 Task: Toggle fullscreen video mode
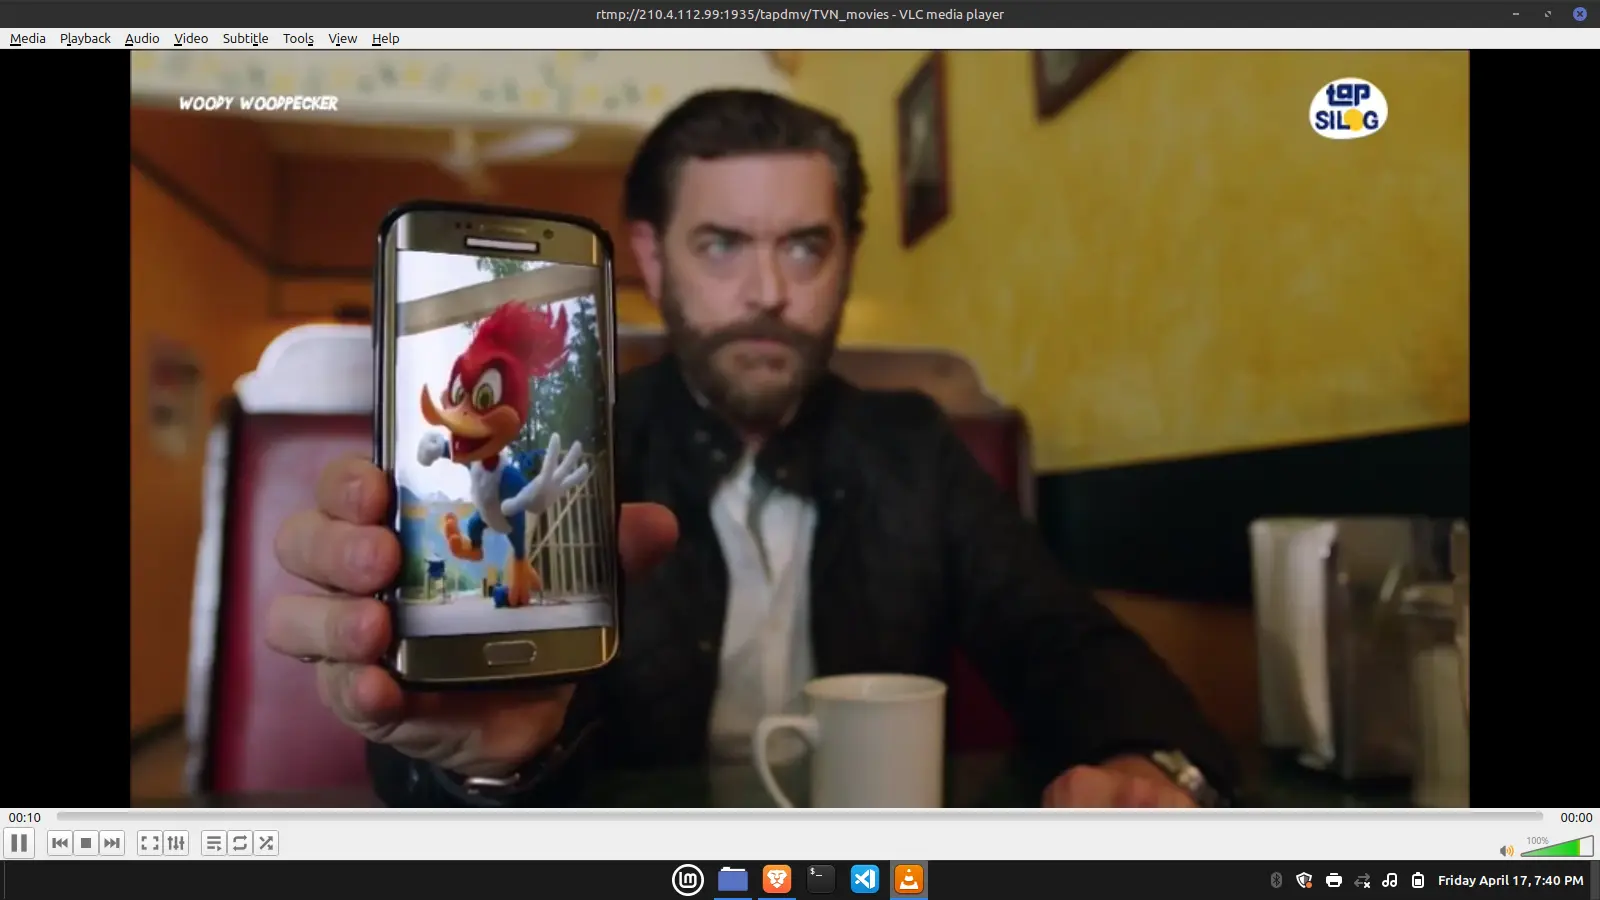pos(150,843)
